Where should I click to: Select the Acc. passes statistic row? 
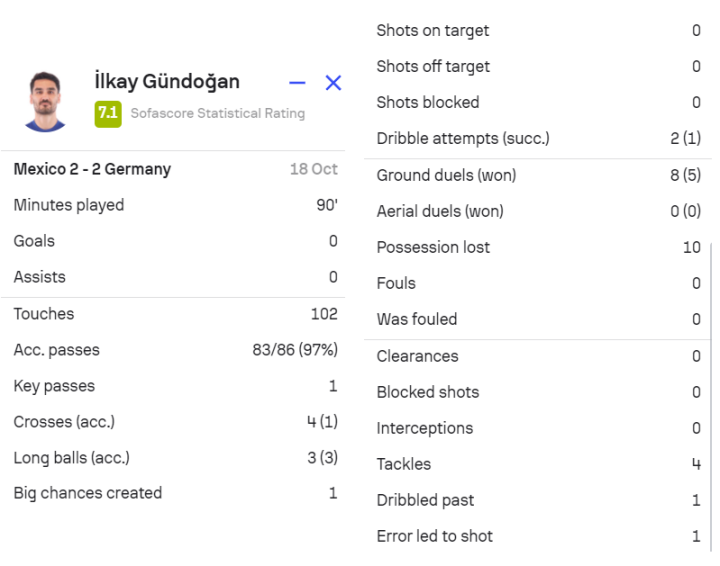[175, 350]
